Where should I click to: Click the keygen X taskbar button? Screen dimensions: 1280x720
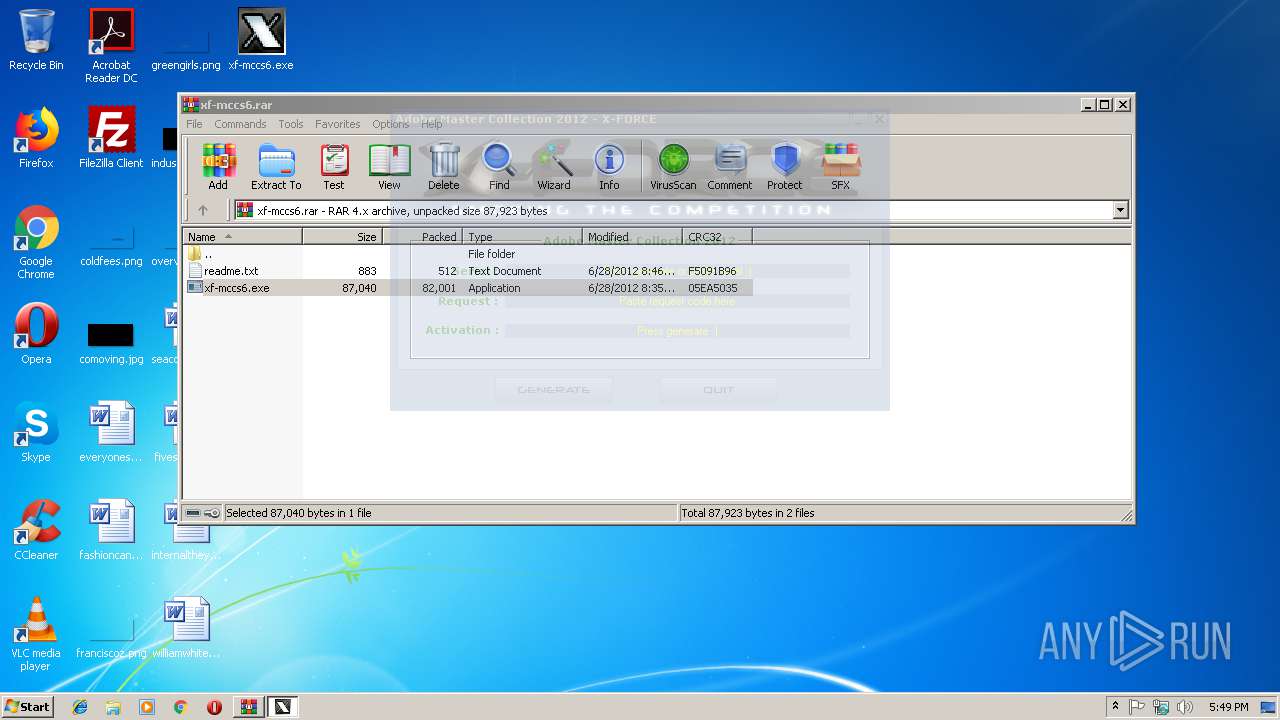tap(283, 707)
